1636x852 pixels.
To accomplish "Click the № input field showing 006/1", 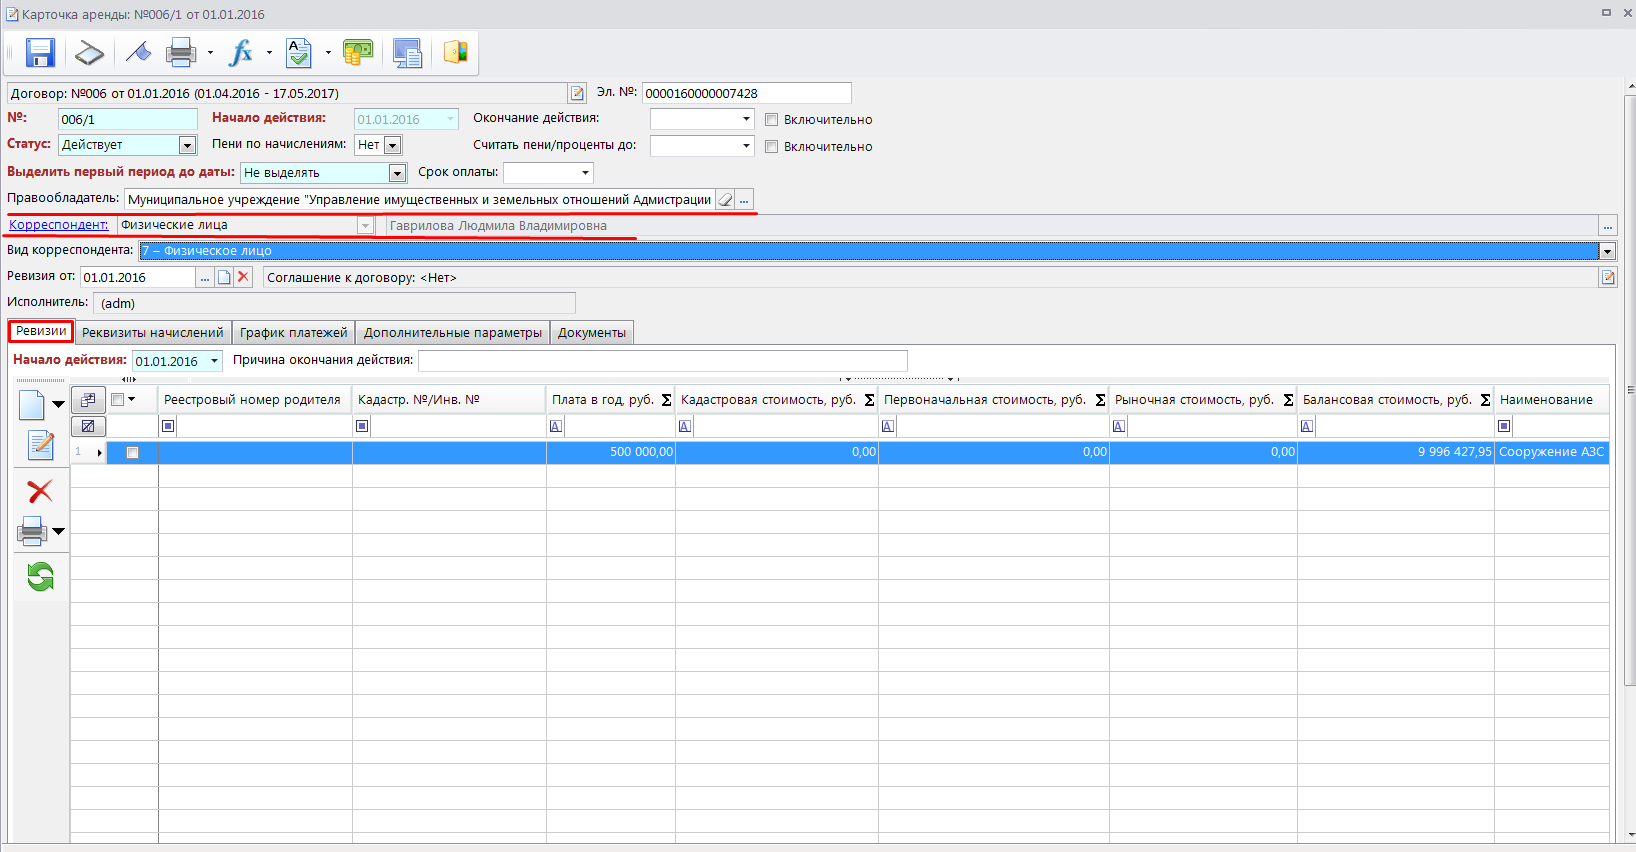I will click(x=128, y=120).
